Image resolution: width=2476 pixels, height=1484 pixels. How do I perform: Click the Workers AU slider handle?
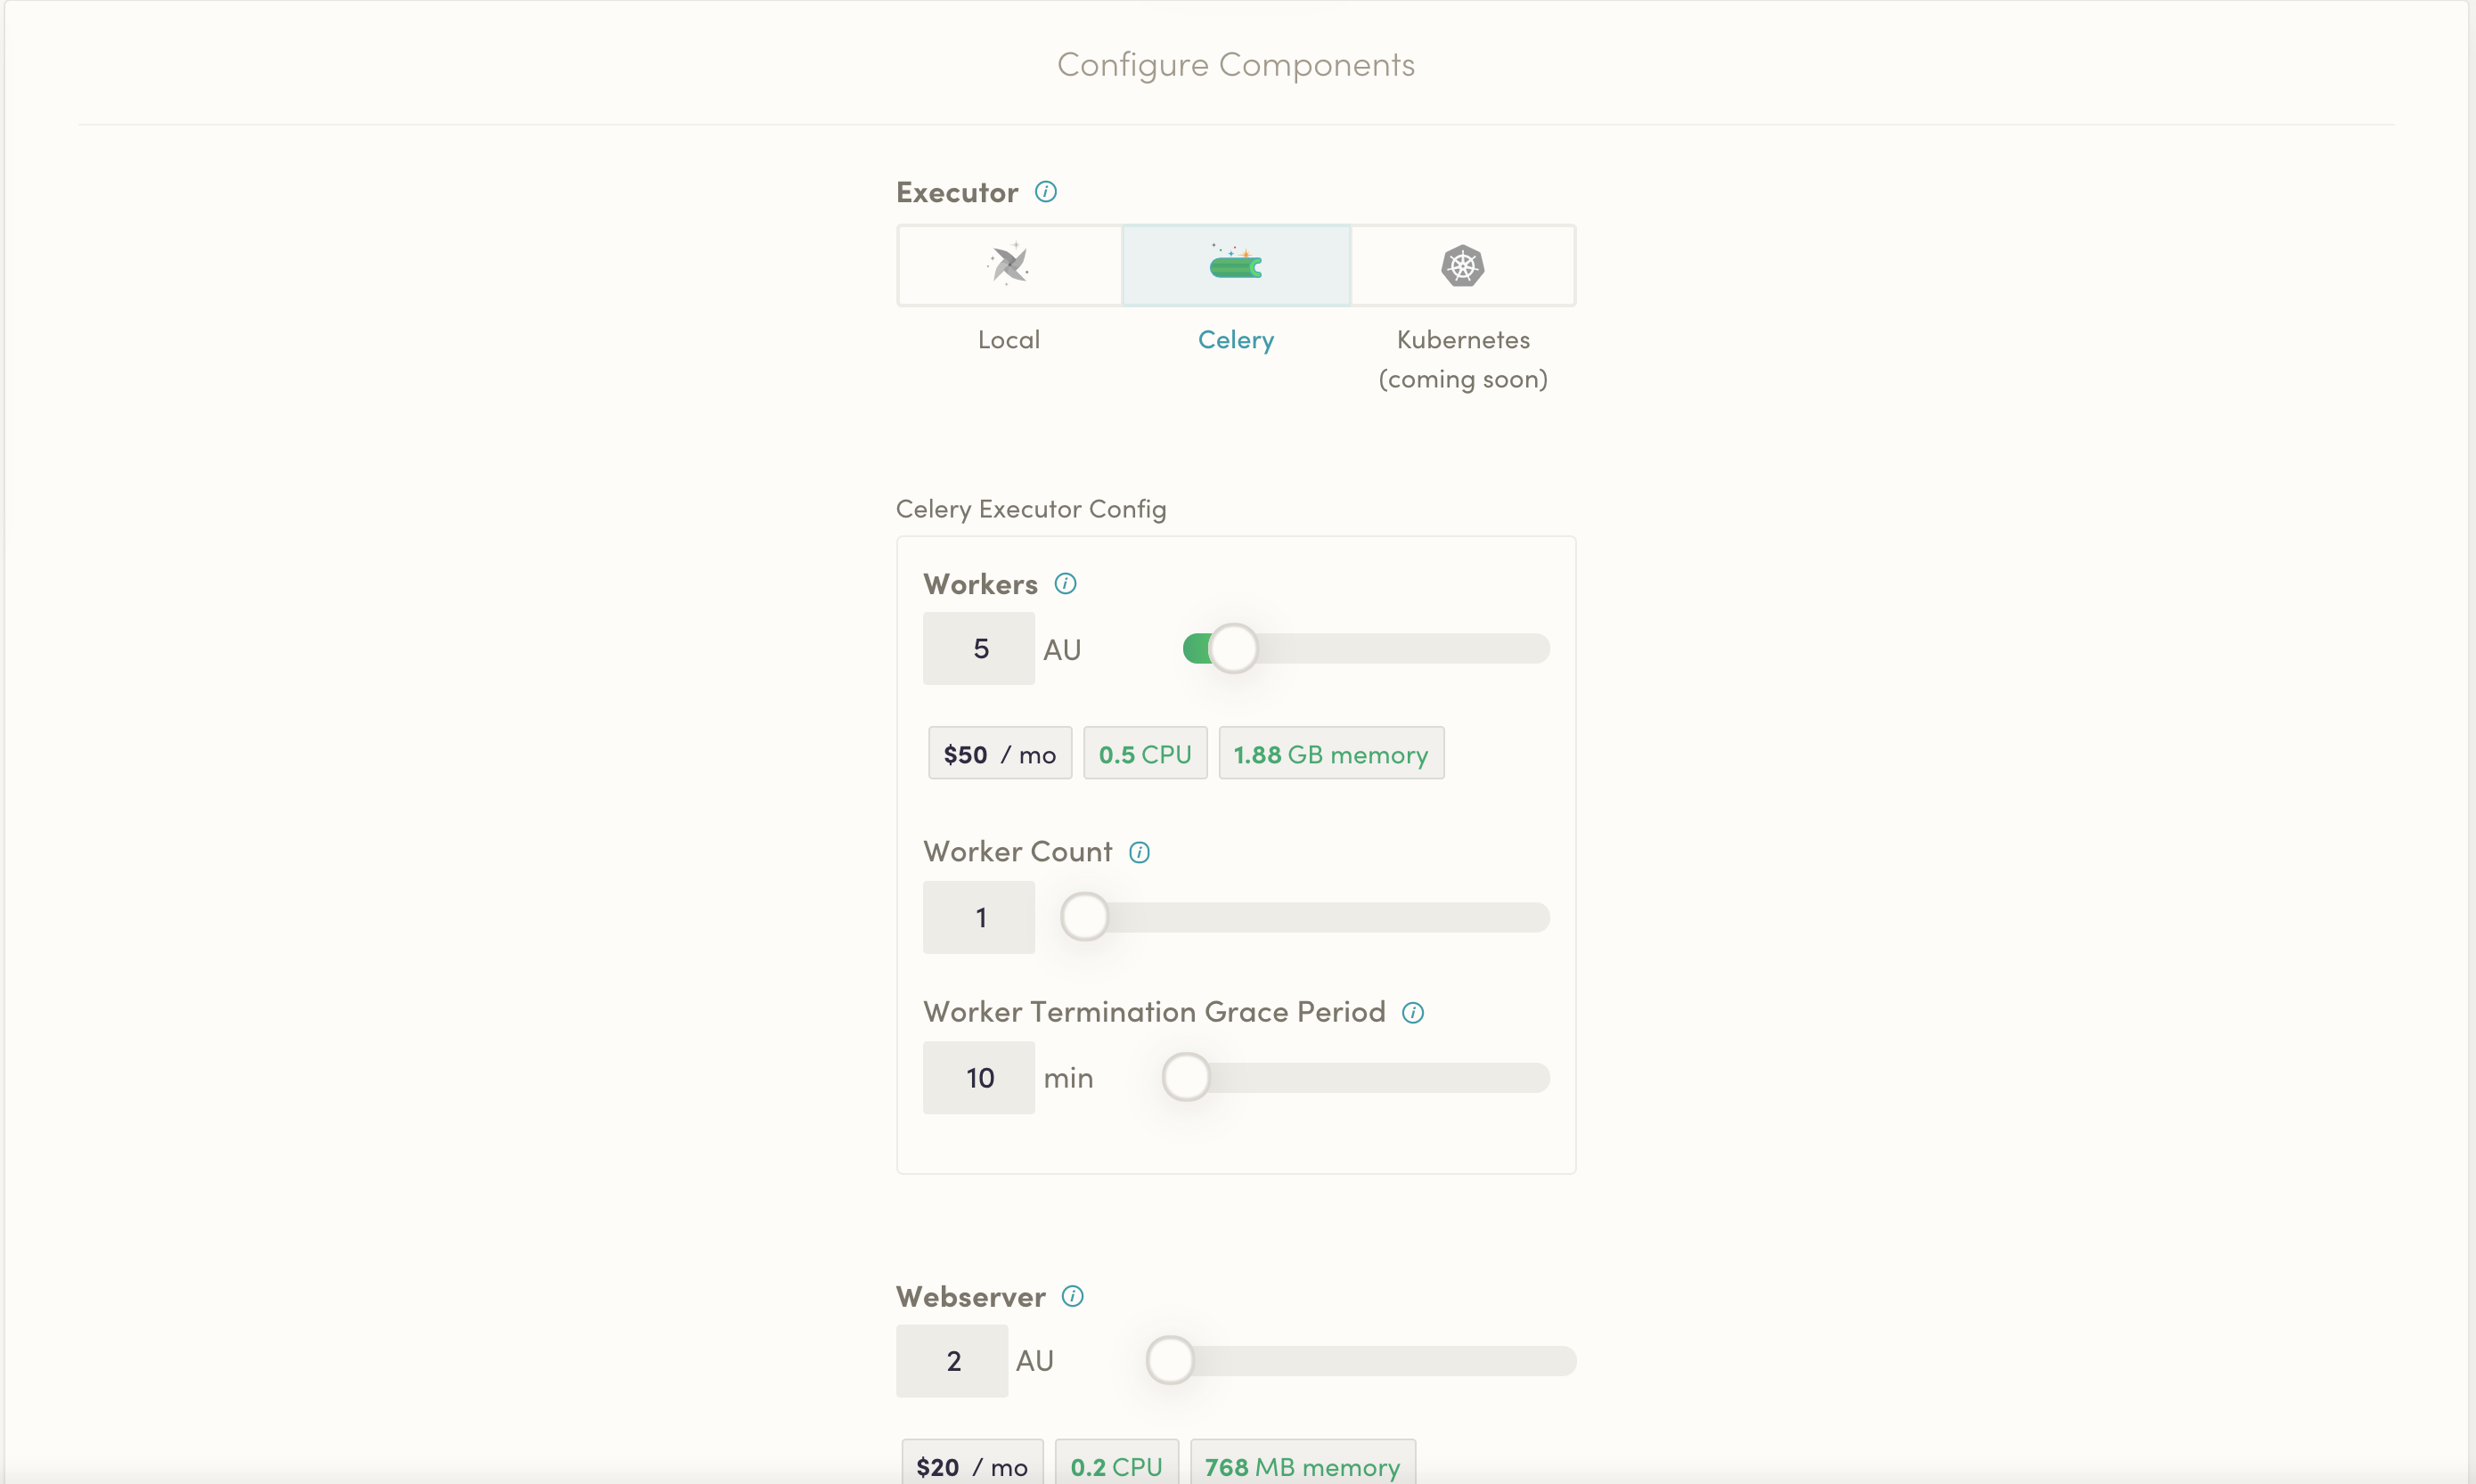pos(1233,649)
